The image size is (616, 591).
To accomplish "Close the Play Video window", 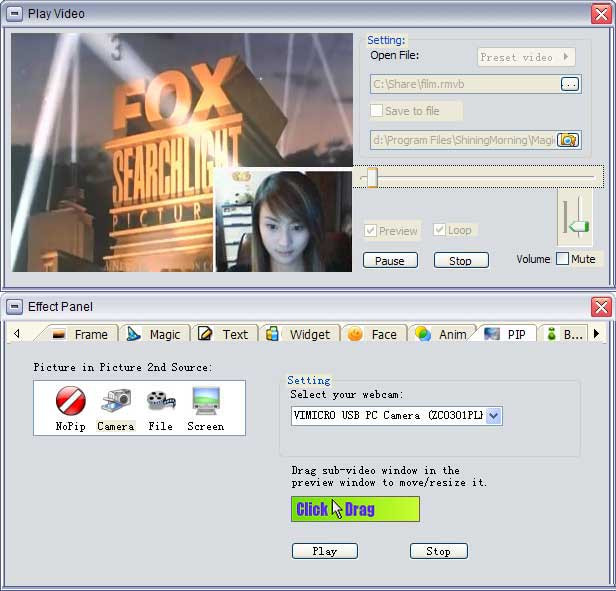I will [x=601, y=14].
